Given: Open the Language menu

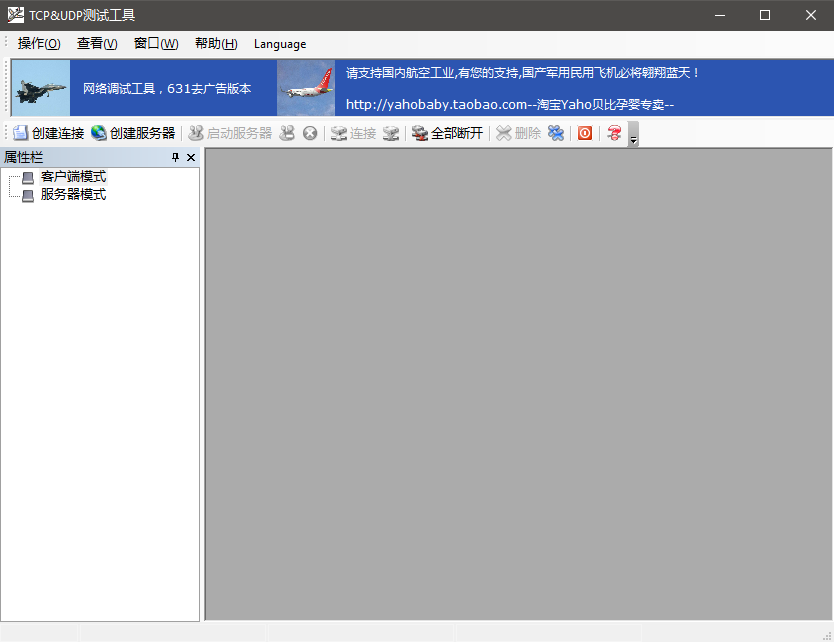Looking at the screenshot, I should (279, 43).
